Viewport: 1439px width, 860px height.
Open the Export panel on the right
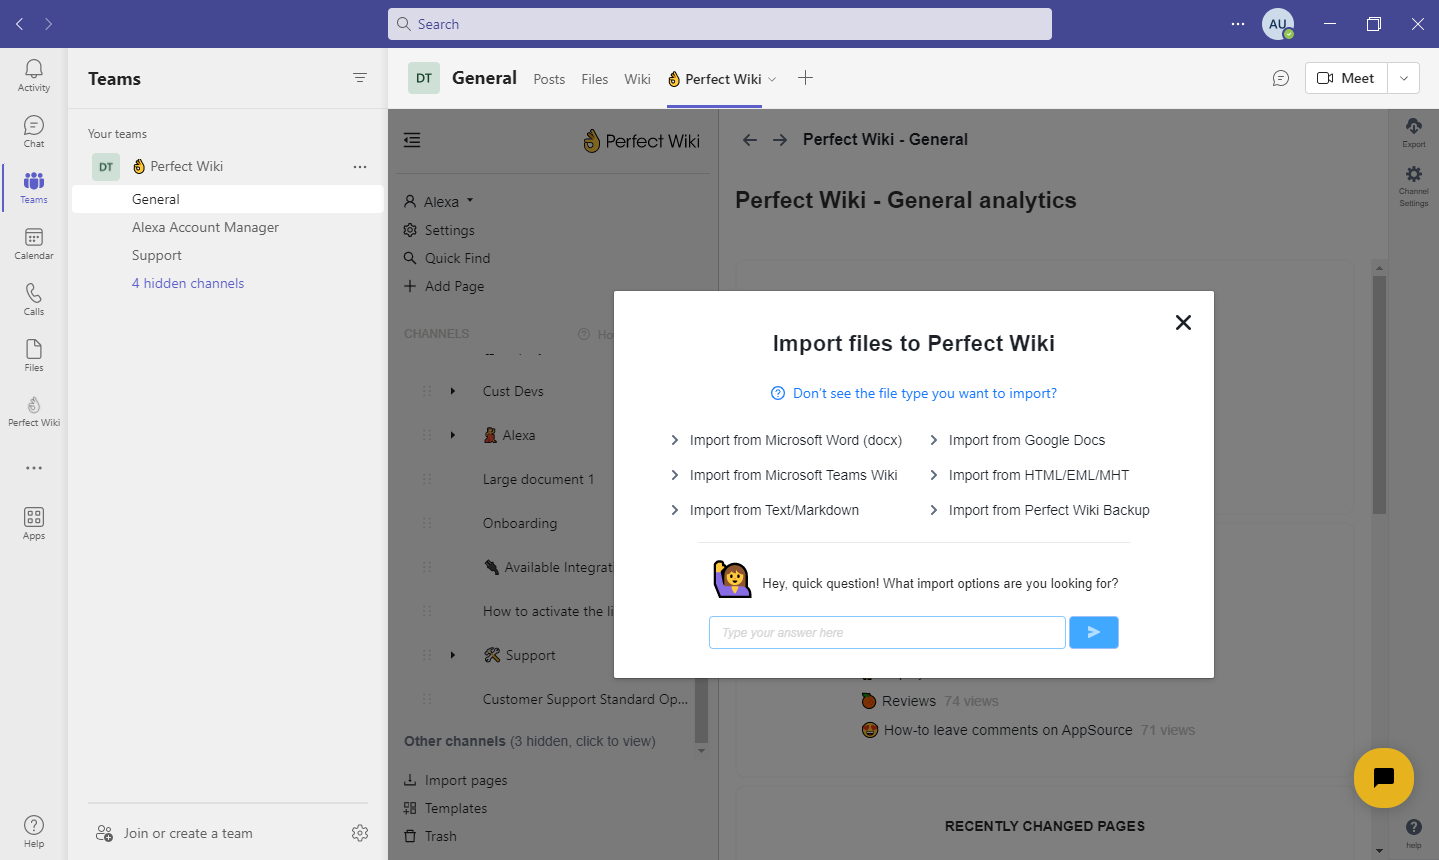coord(1413,133)
